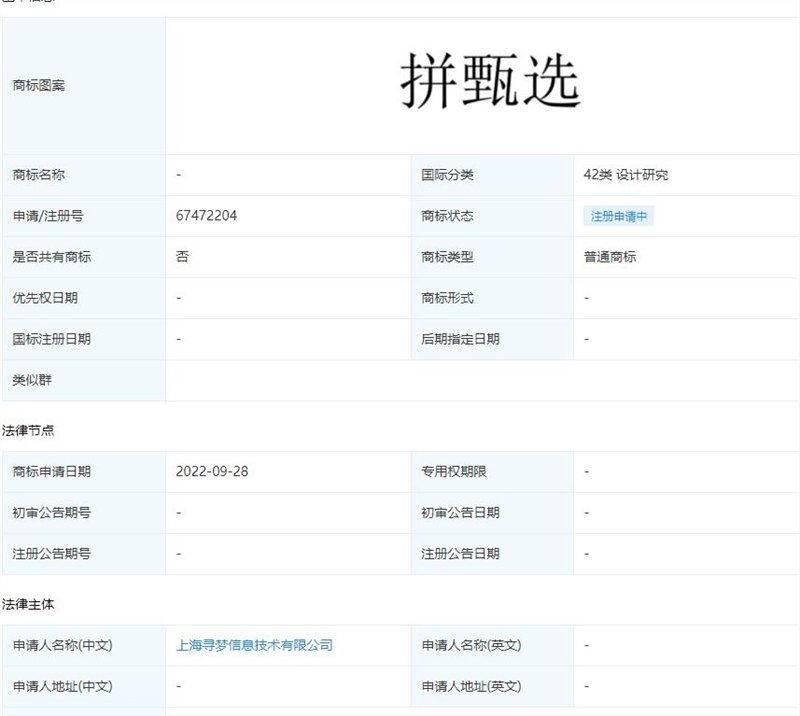Screen dimensions: 800x716
Task: Click the 专用权期限 label
Action: [454, 471]
